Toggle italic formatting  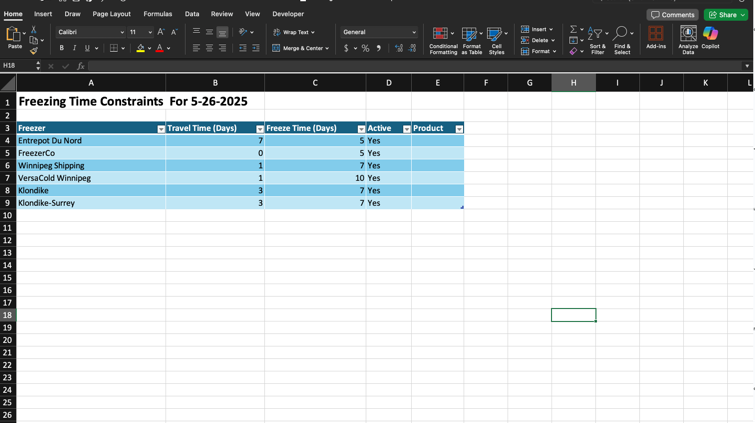coord(74,48)
